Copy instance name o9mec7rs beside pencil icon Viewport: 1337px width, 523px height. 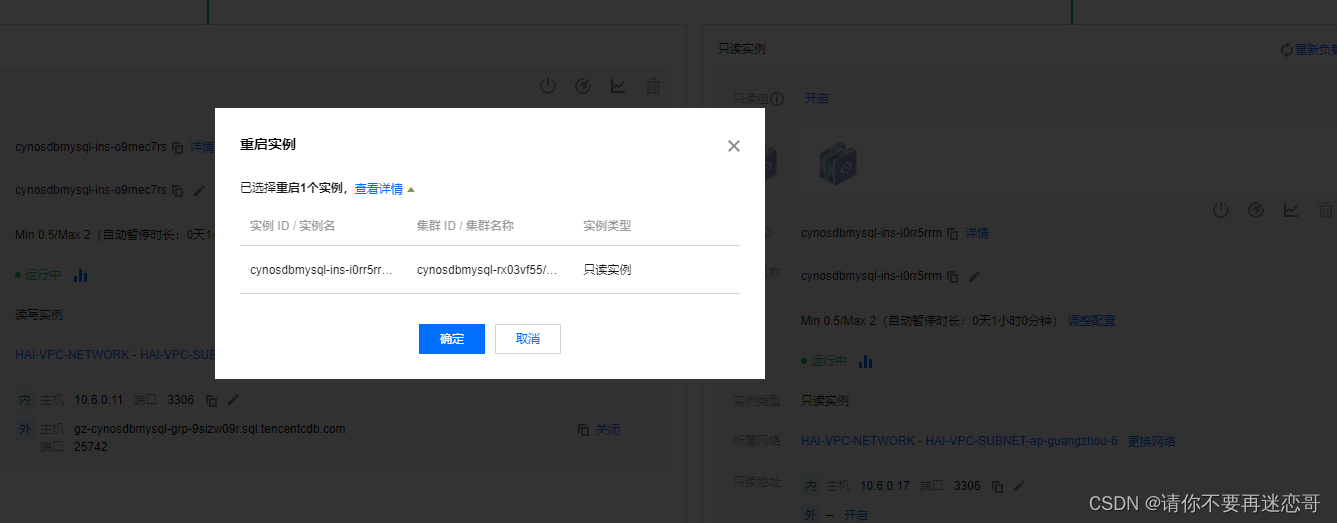(x=177, y=190)
